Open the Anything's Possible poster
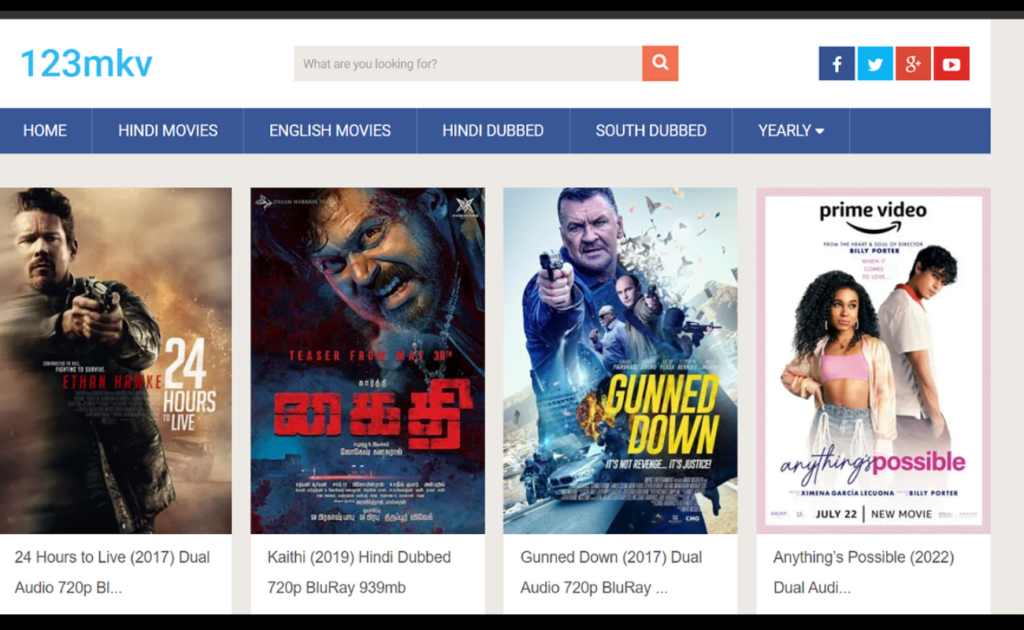The height and width of the screenshot is (630, 1024). (873, 360)
